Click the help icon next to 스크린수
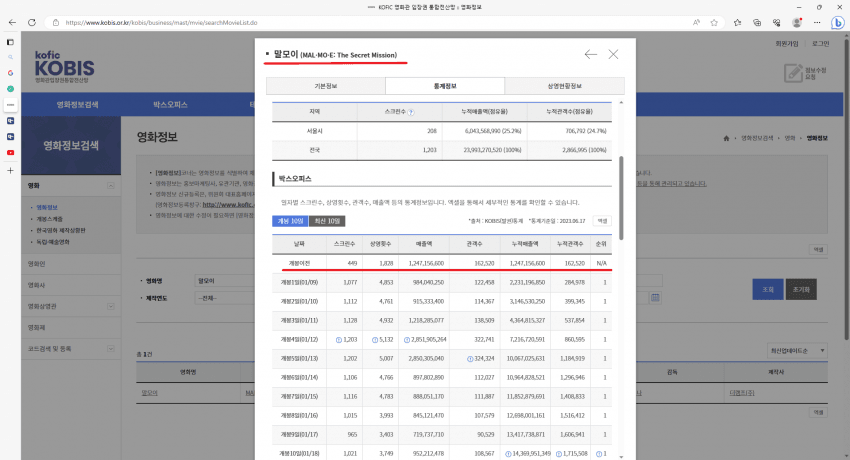Image resolution: width=850 pixels, height=460 pixels. point(411,112)
